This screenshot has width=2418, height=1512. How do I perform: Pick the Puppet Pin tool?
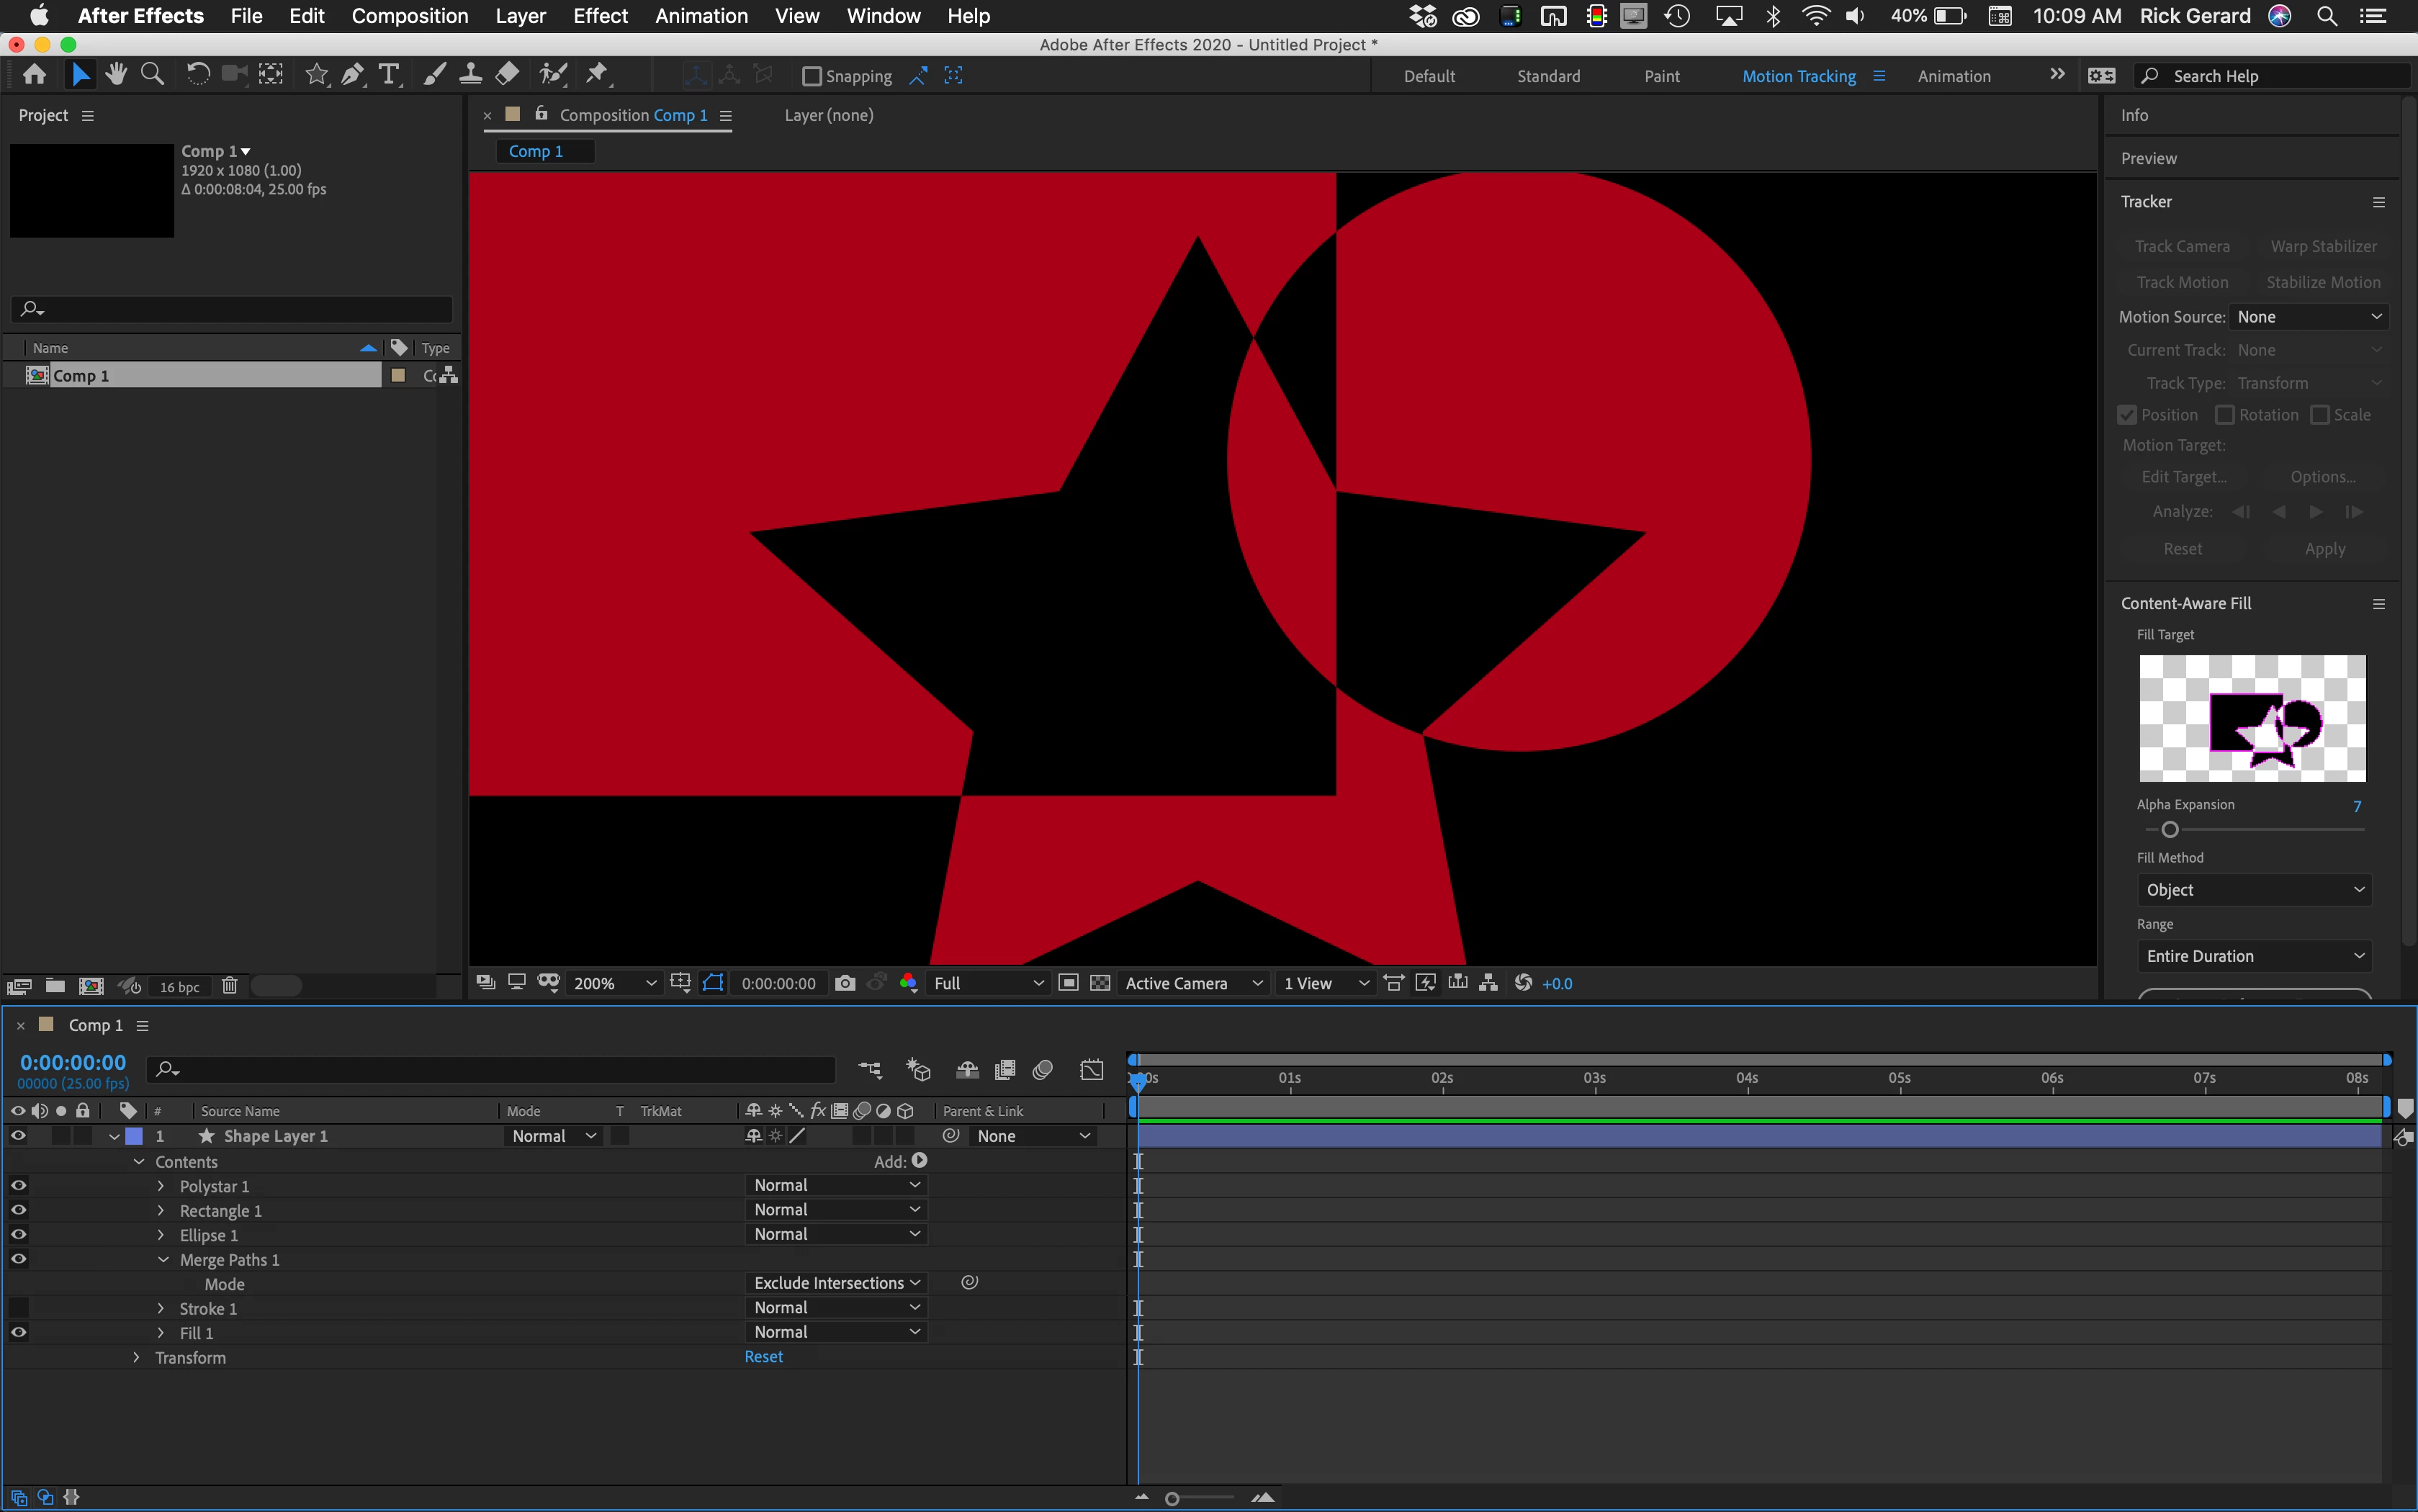[597, 75]
